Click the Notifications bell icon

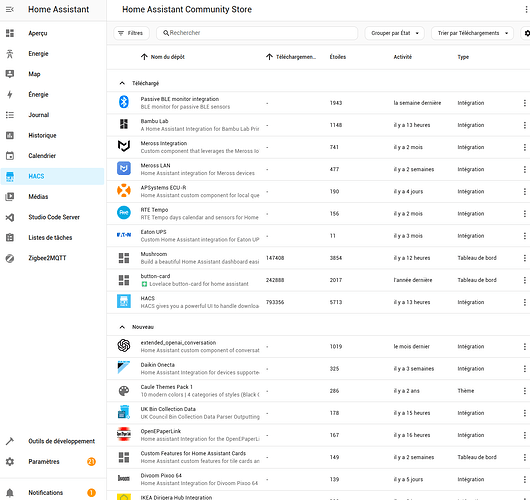click(10, 493)
